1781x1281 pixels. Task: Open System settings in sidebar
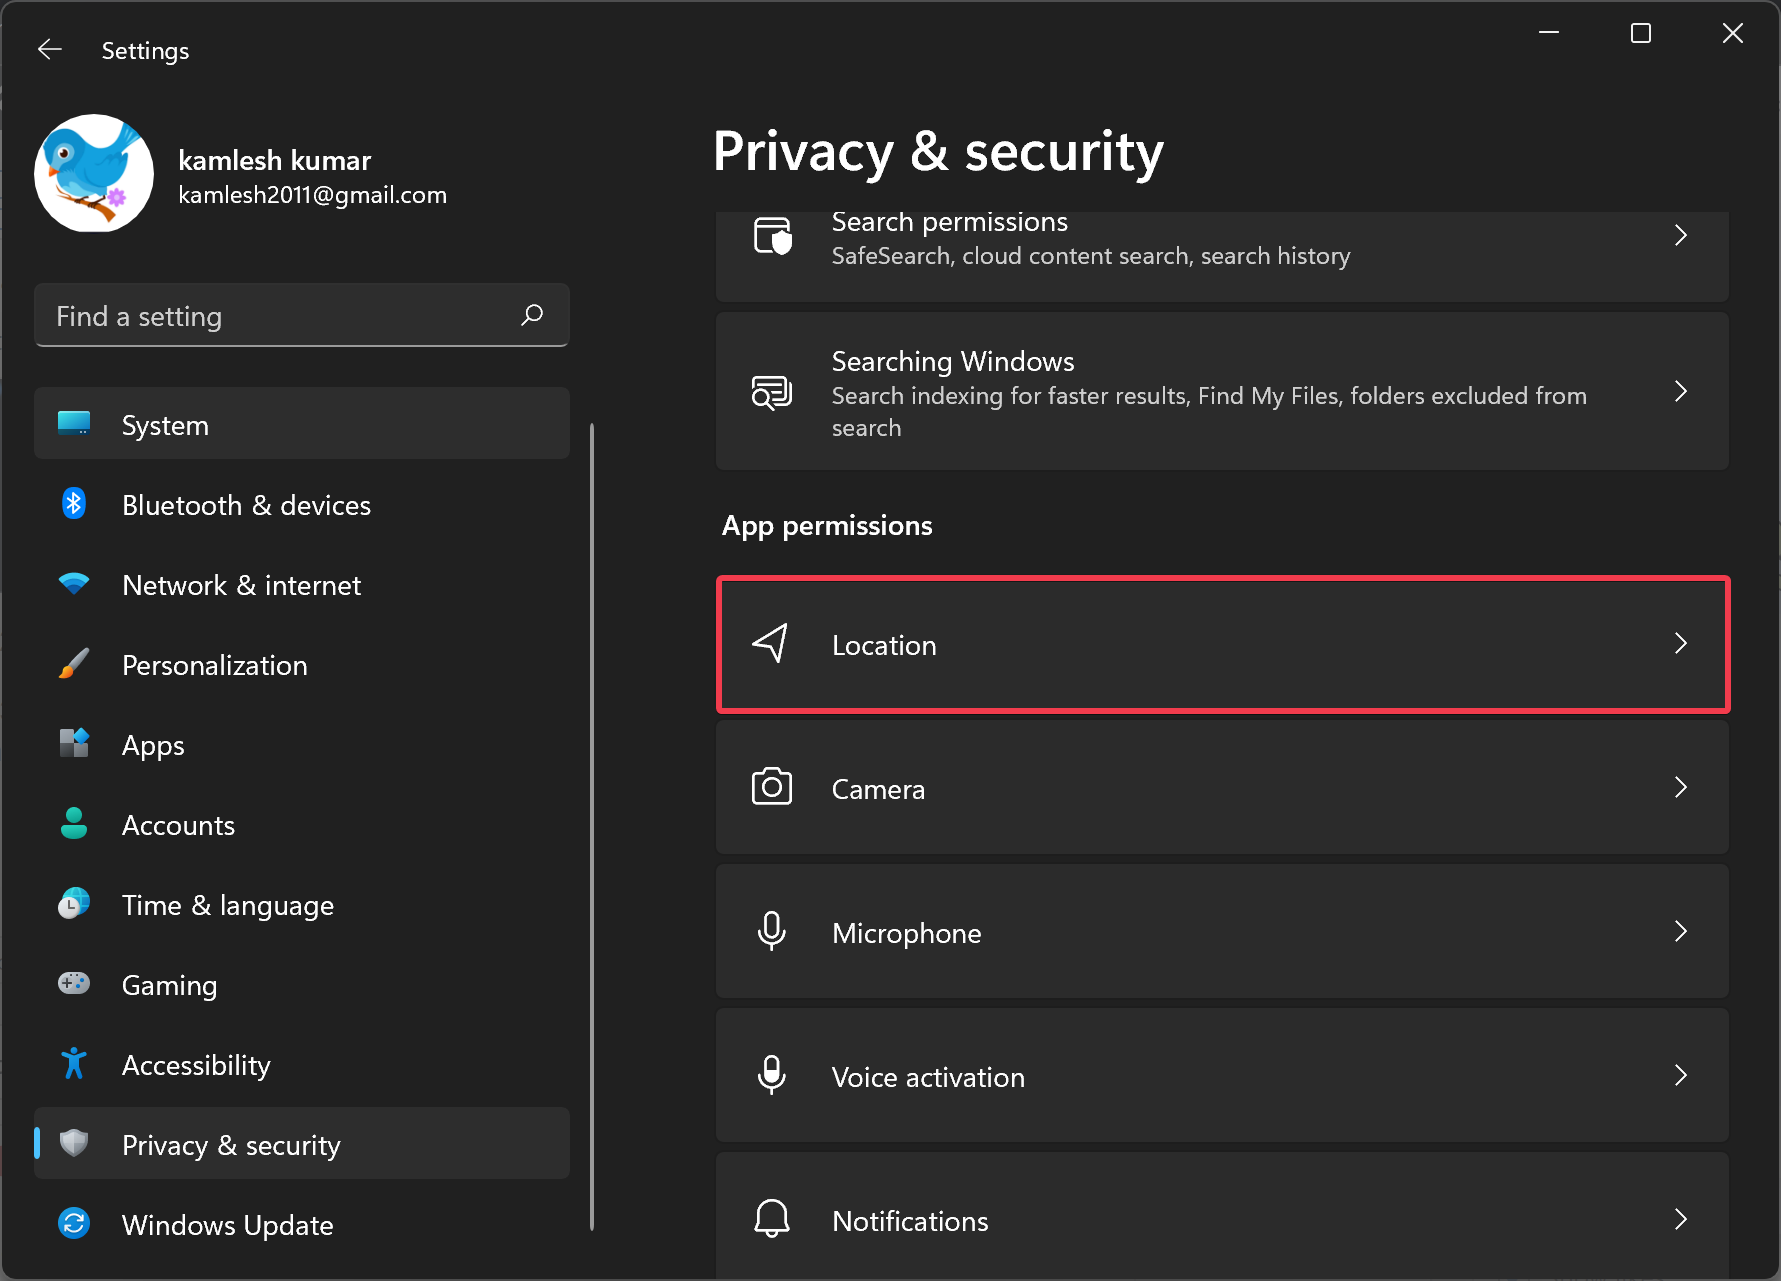(302, 424)
